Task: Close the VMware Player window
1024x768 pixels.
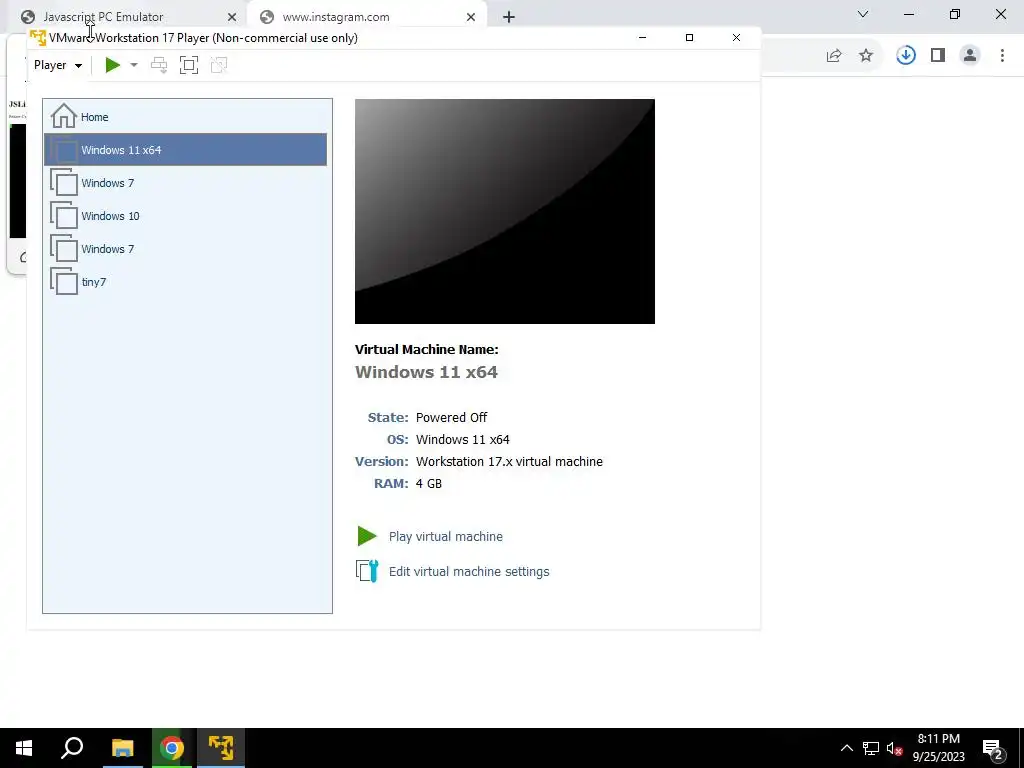Action: tap(736, 38)
